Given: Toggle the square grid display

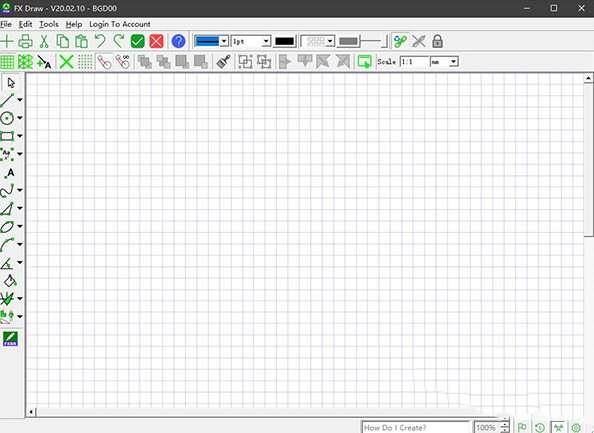Looking at the screenshot, I should point(7,61).
